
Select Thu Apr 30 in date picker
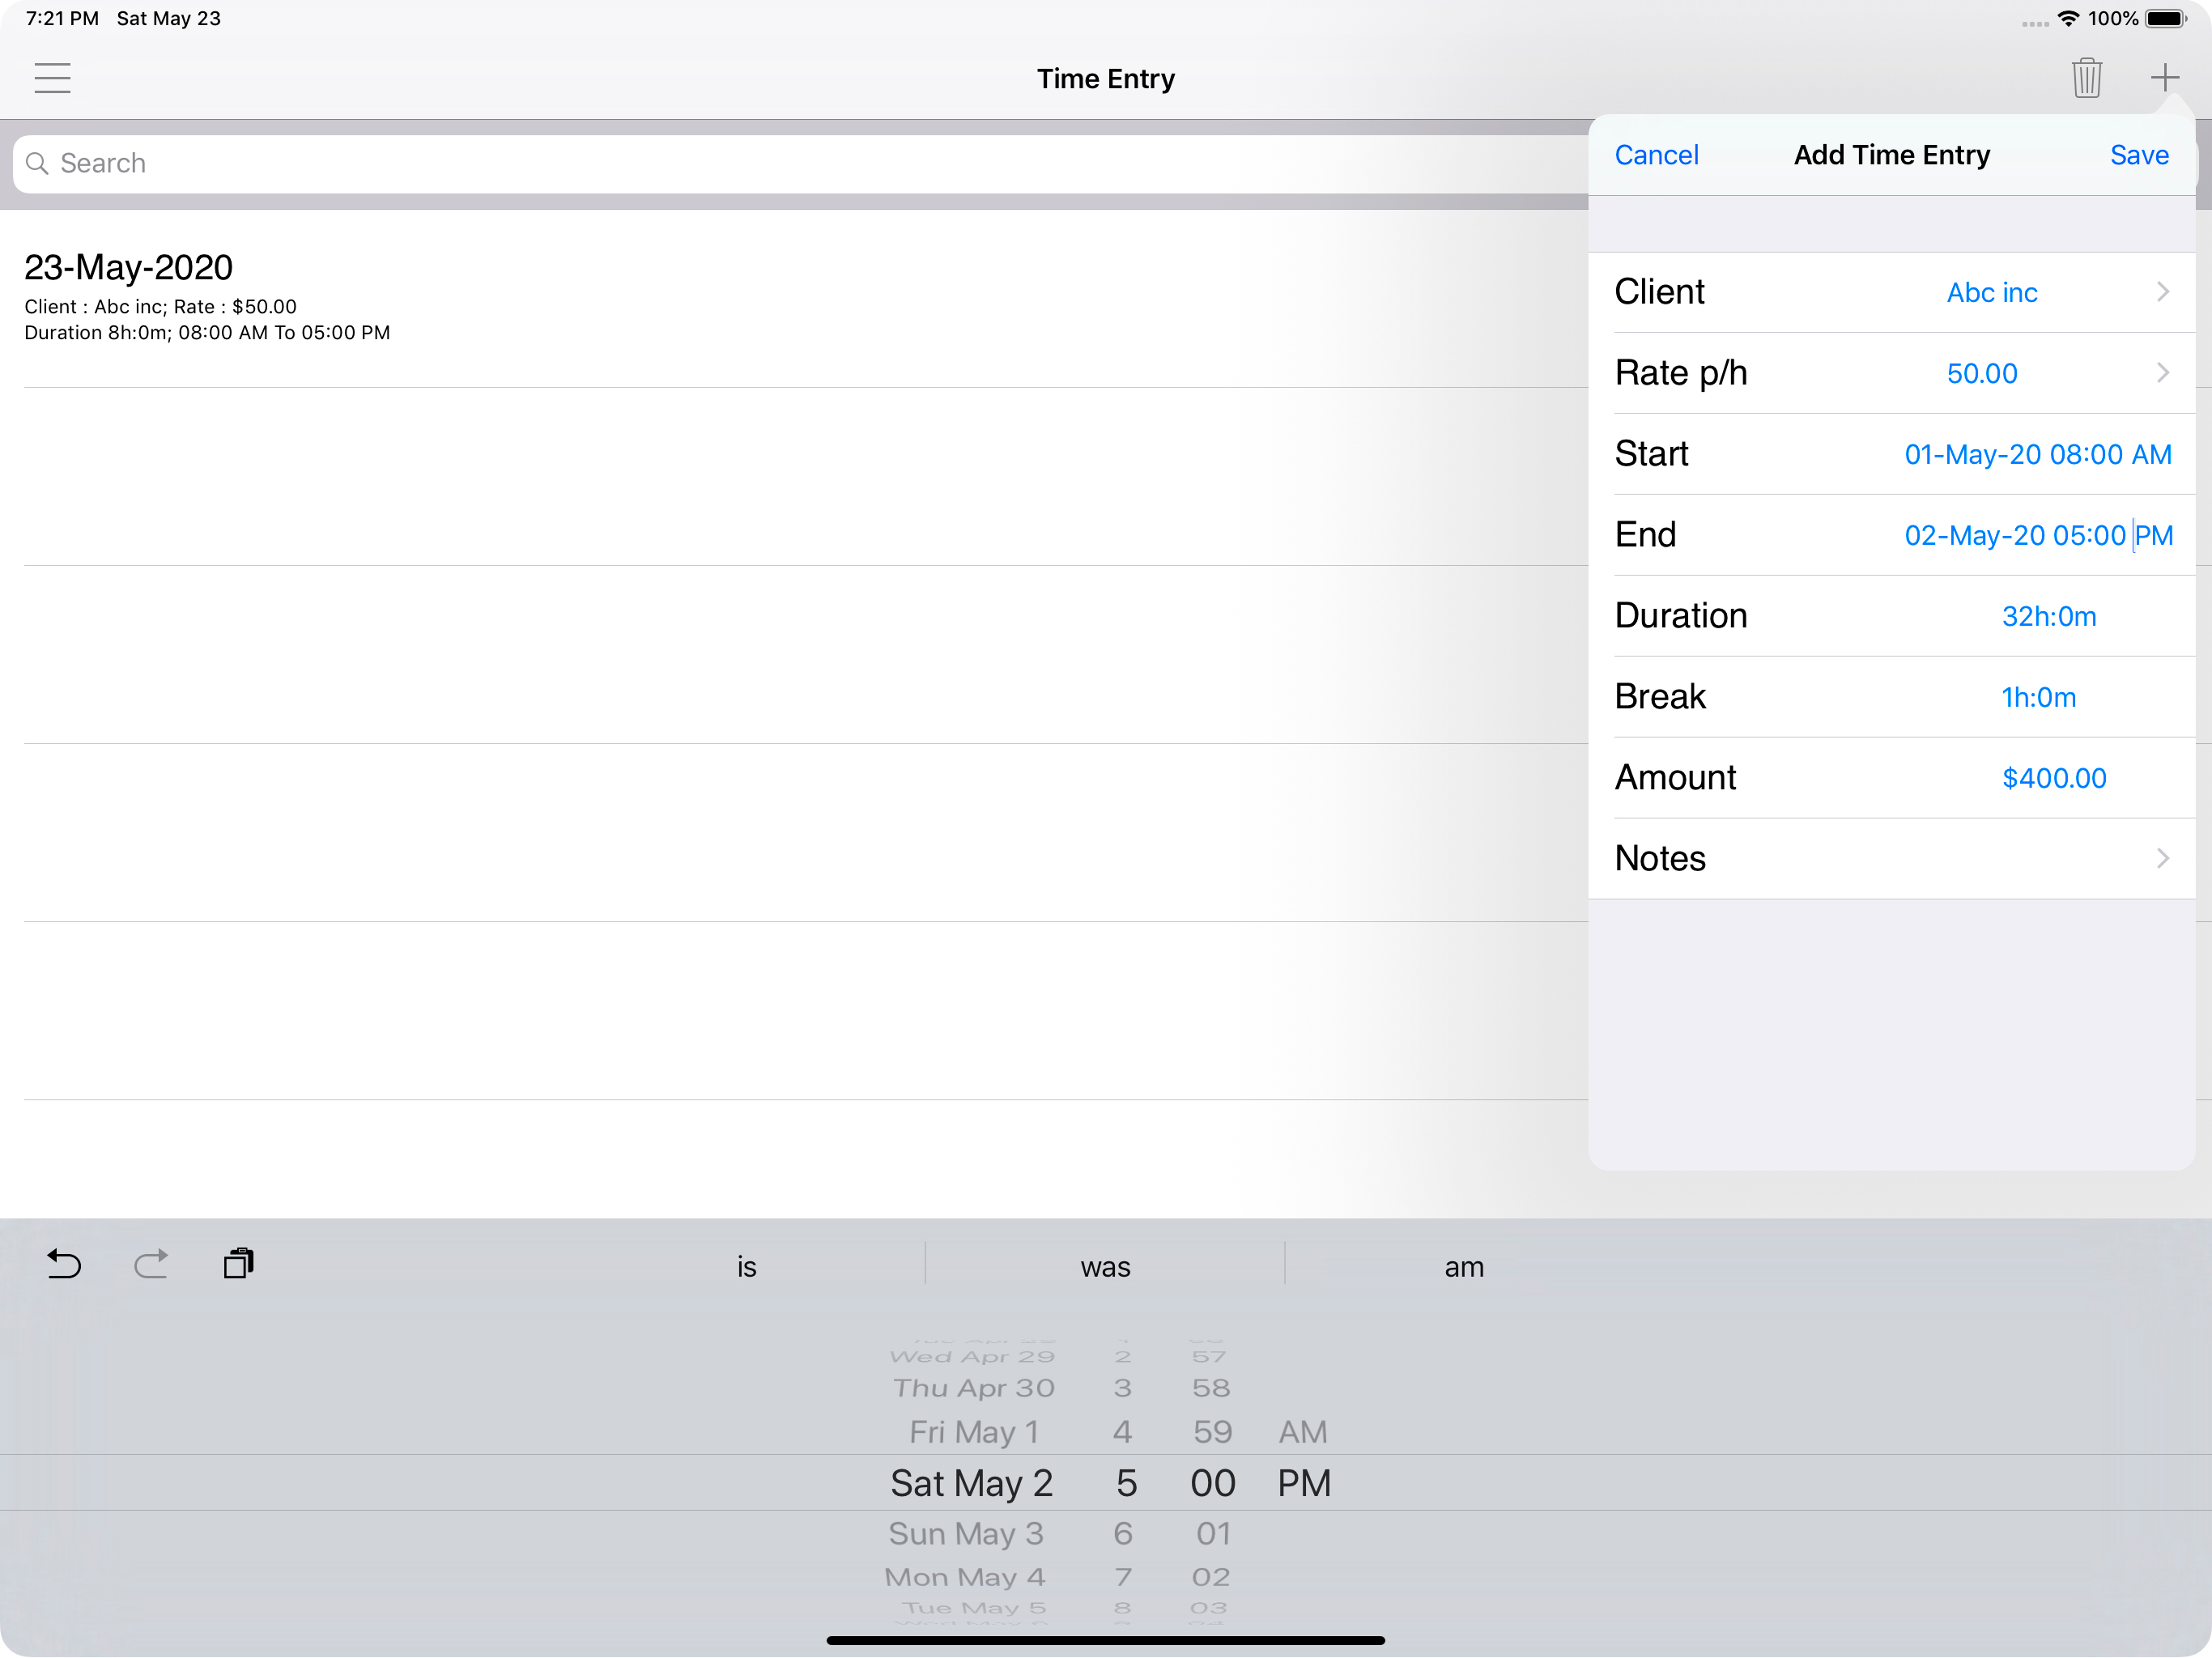coord(974,1388)
